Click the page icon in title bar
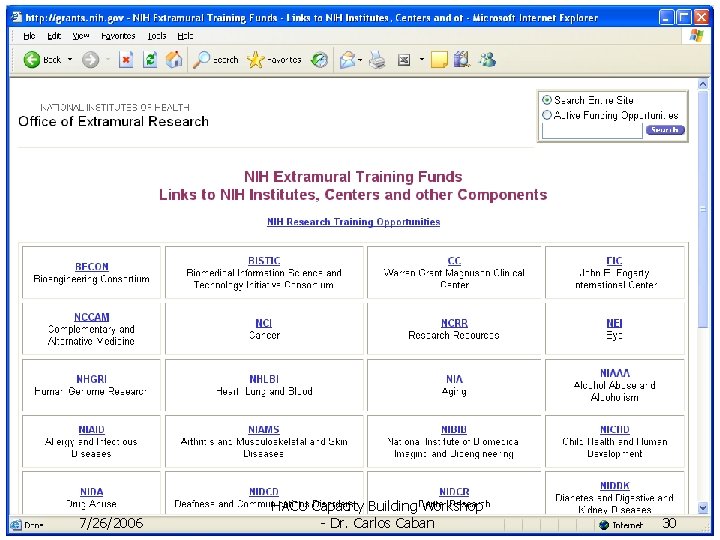This screenshot has height=540, width=720. coord(17,17)
